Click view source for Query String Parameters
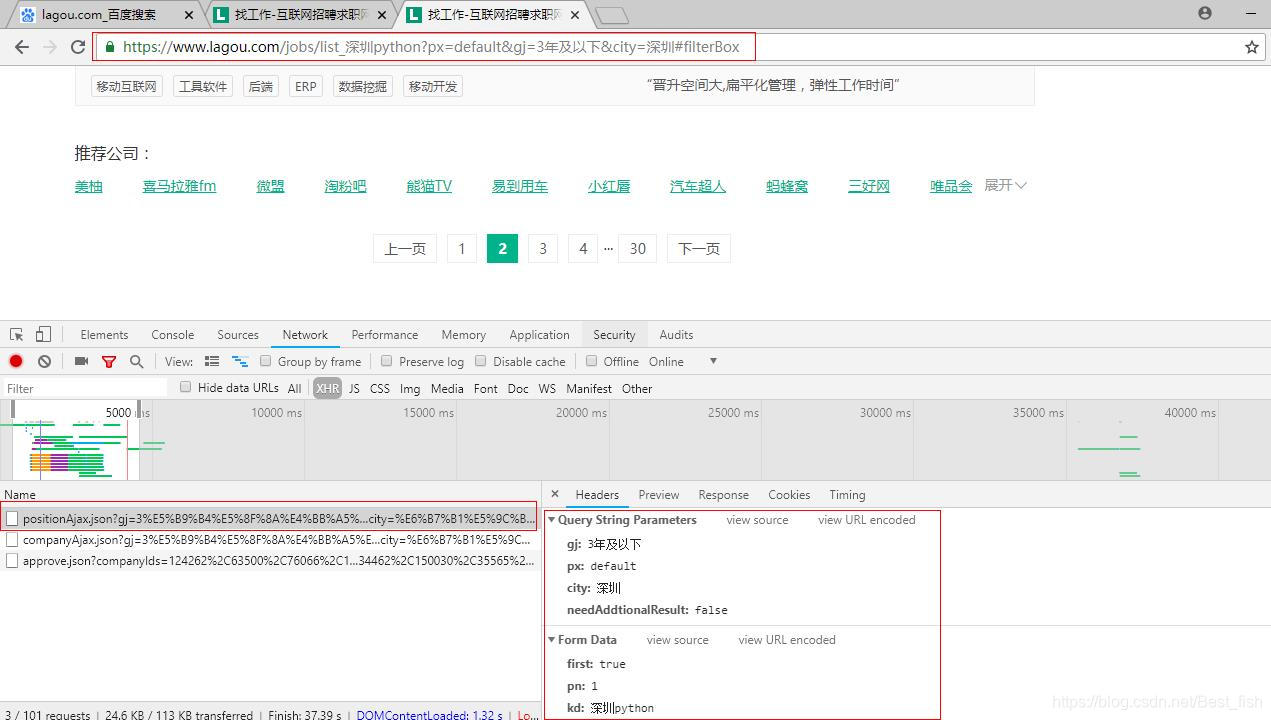The image size is (1271, 720). click(x=757, y=520)
